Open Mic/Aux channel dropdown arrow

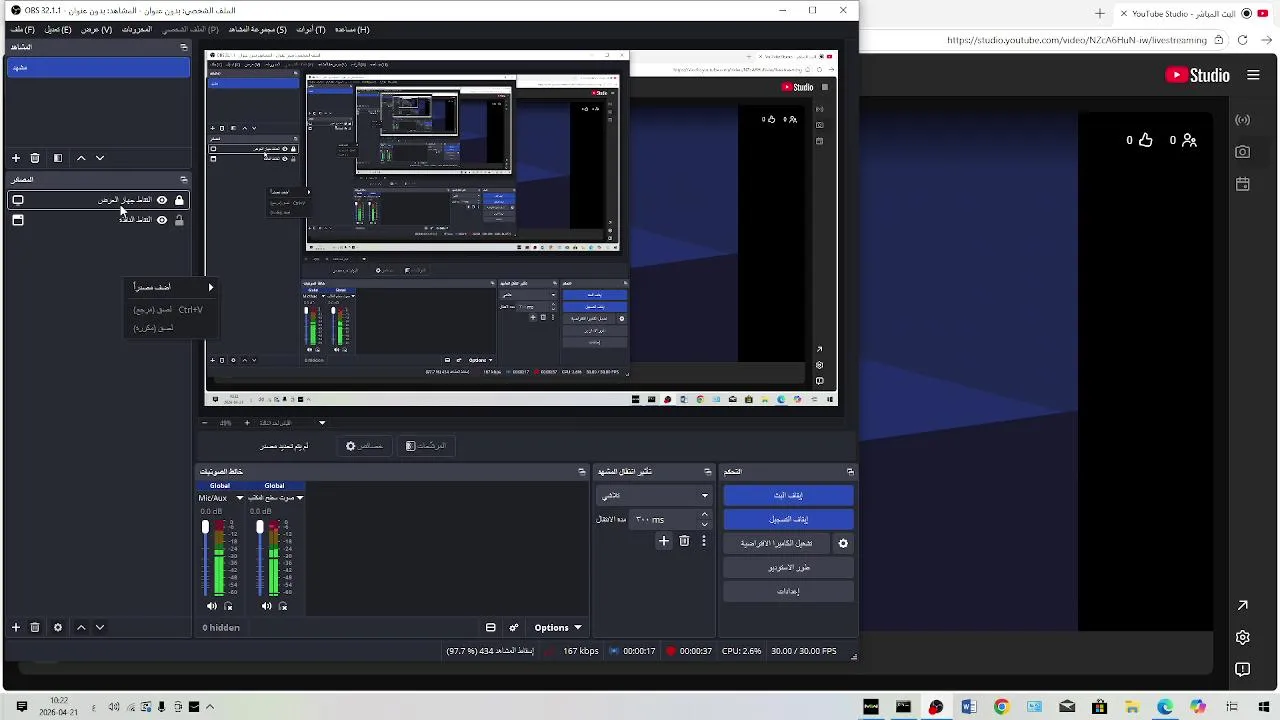pos(240,498)
